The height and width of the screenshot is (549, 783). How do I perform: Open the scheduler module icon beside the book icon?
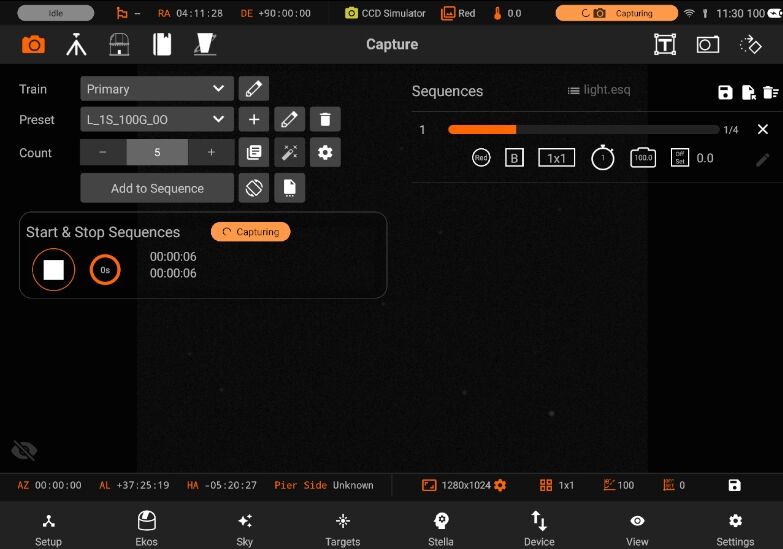coord(205,45)
